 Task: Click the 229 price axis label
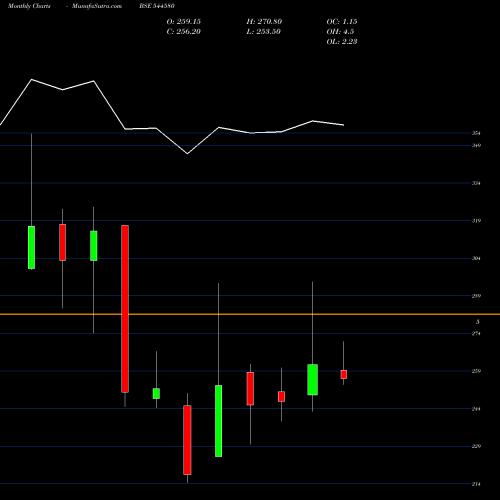tap(476, 446)
